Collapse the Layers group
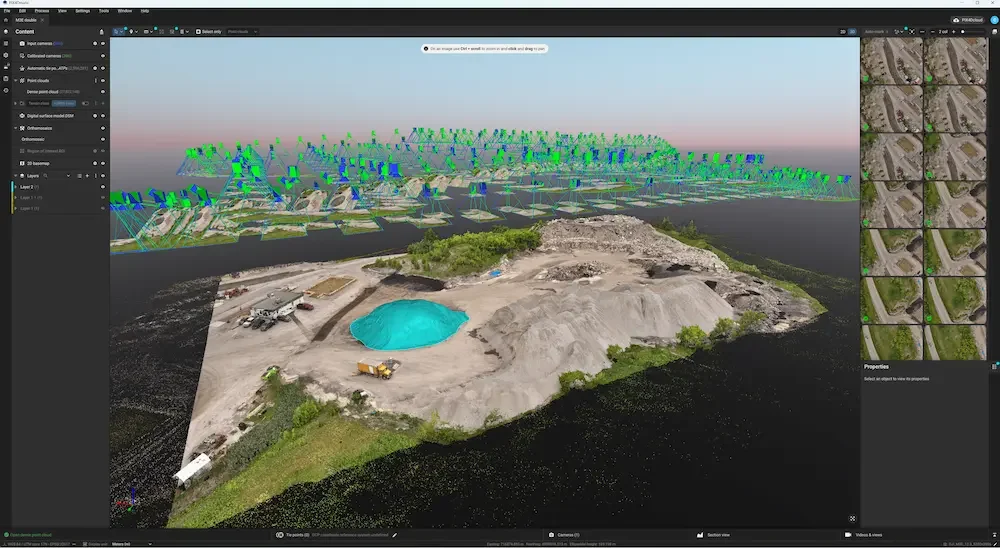1000x548 pixels. 15,175
